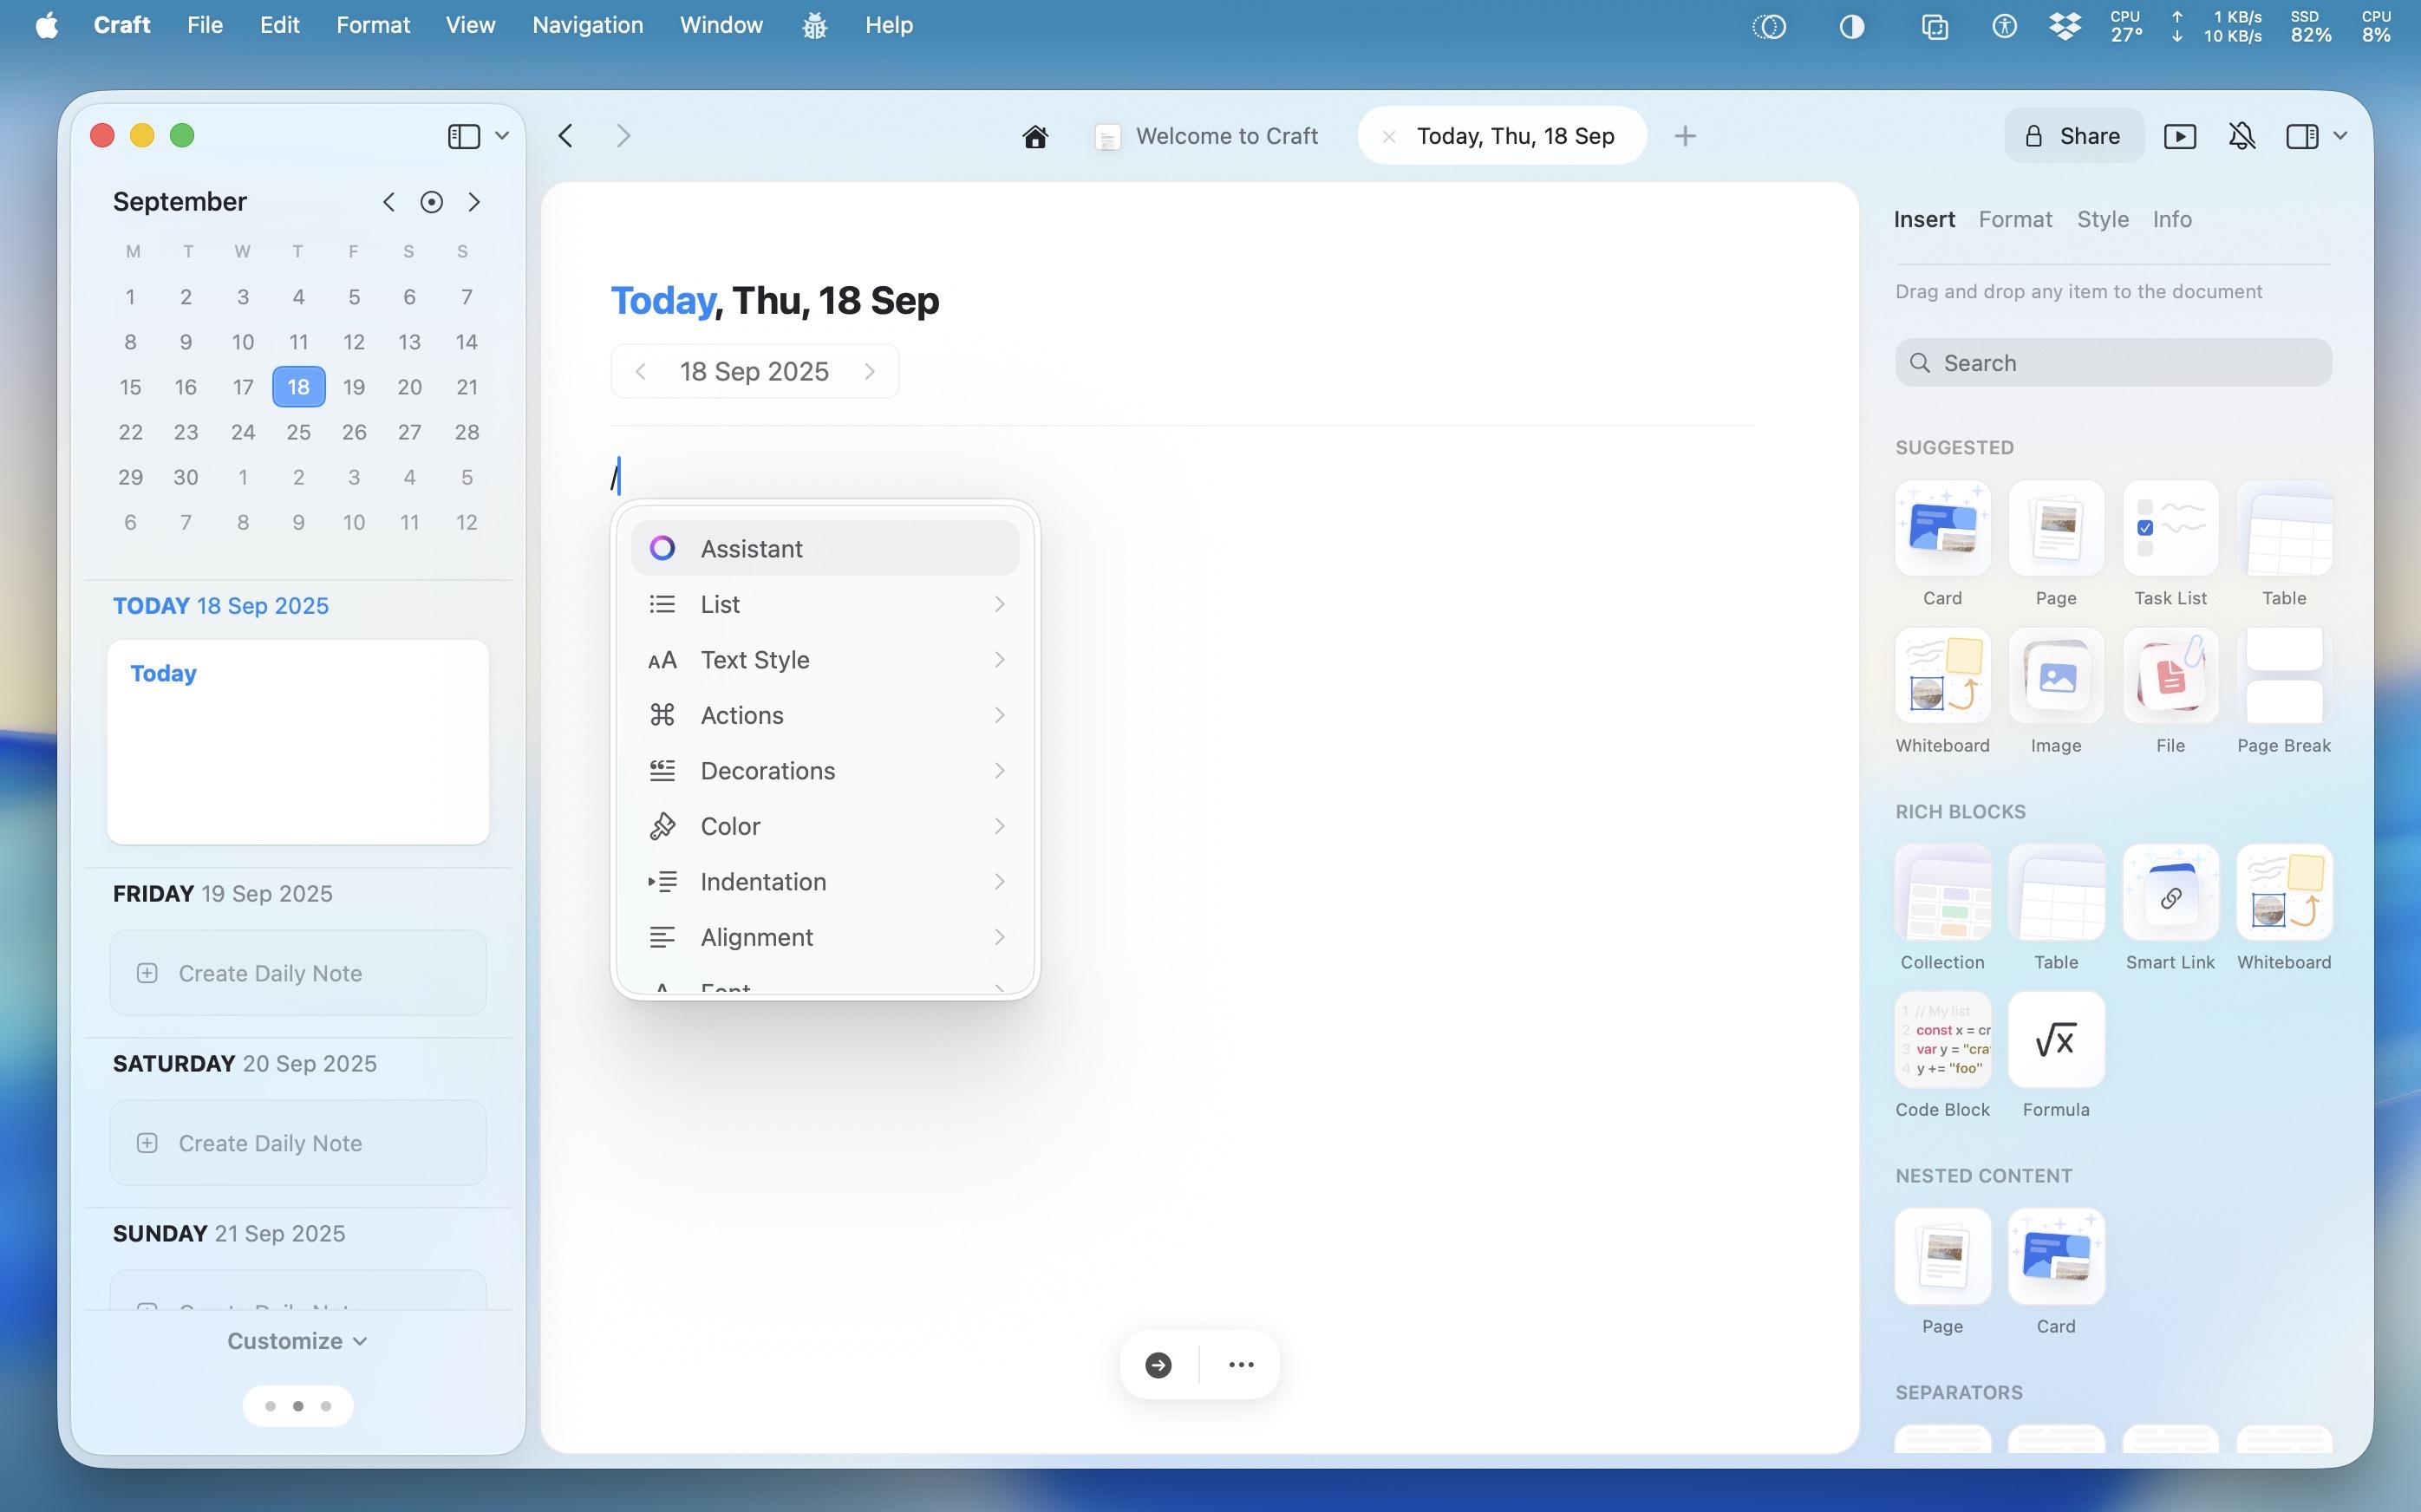Screen dimensions: 2421x1512
Task: Click the Home icon in the tab bar
Action: (1035, 136)
